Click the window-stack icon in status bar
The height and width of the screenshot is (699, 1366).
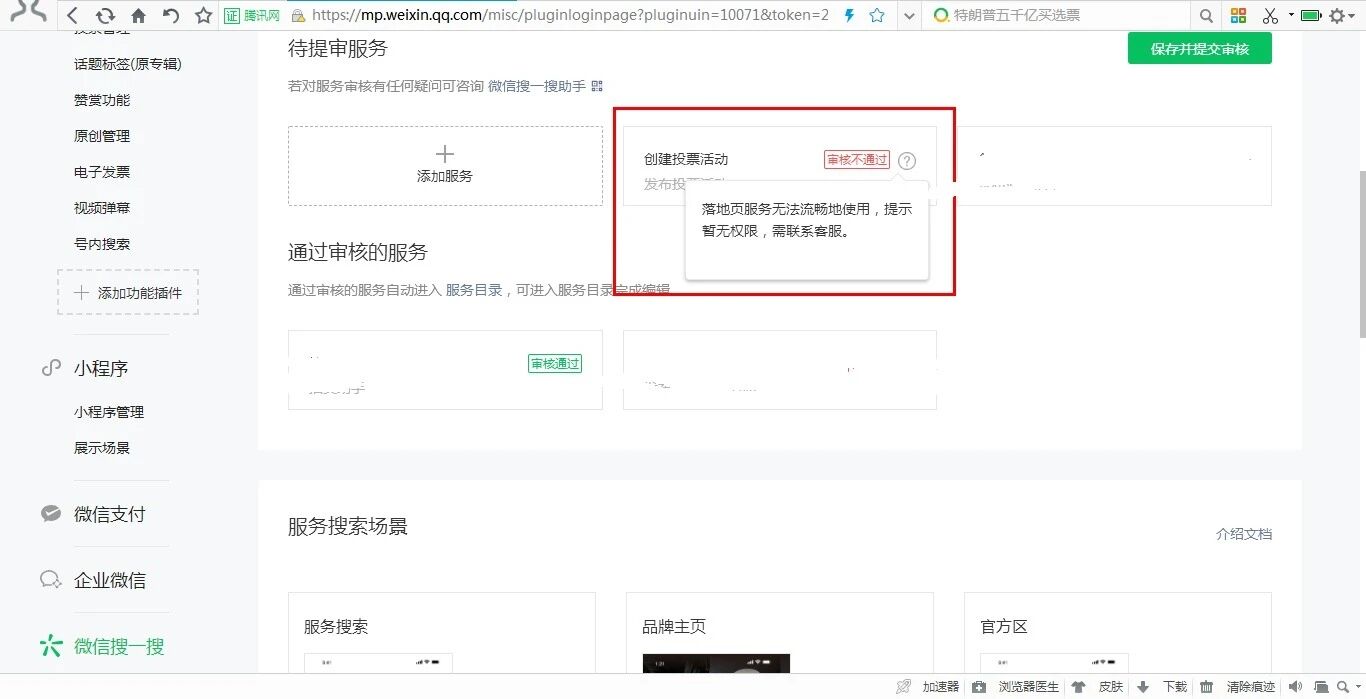(x=1322, y=687)
